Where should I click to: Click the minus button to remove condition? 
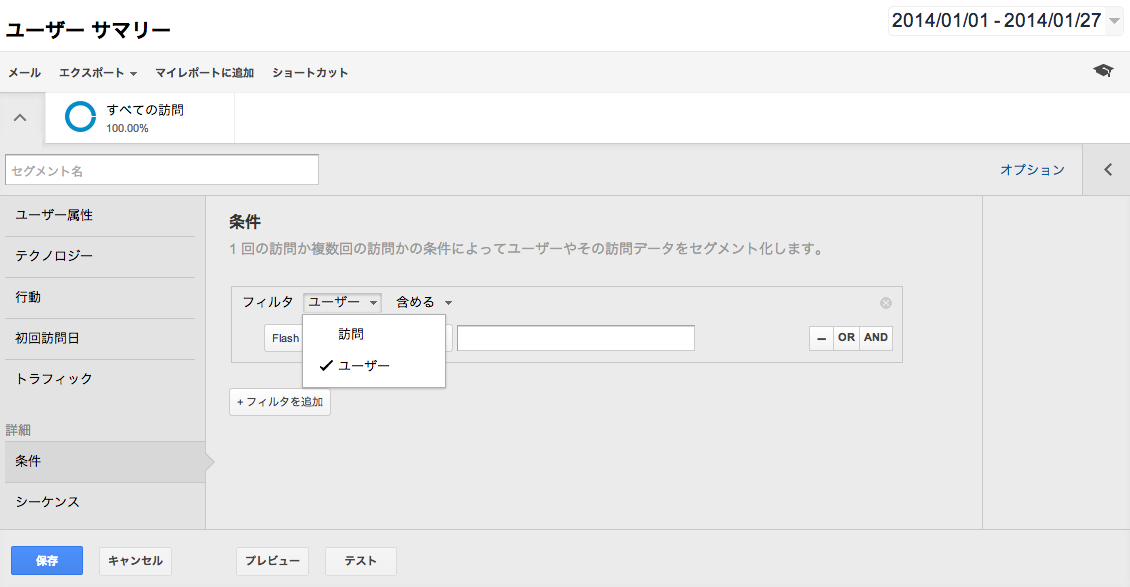coord(821,338)
